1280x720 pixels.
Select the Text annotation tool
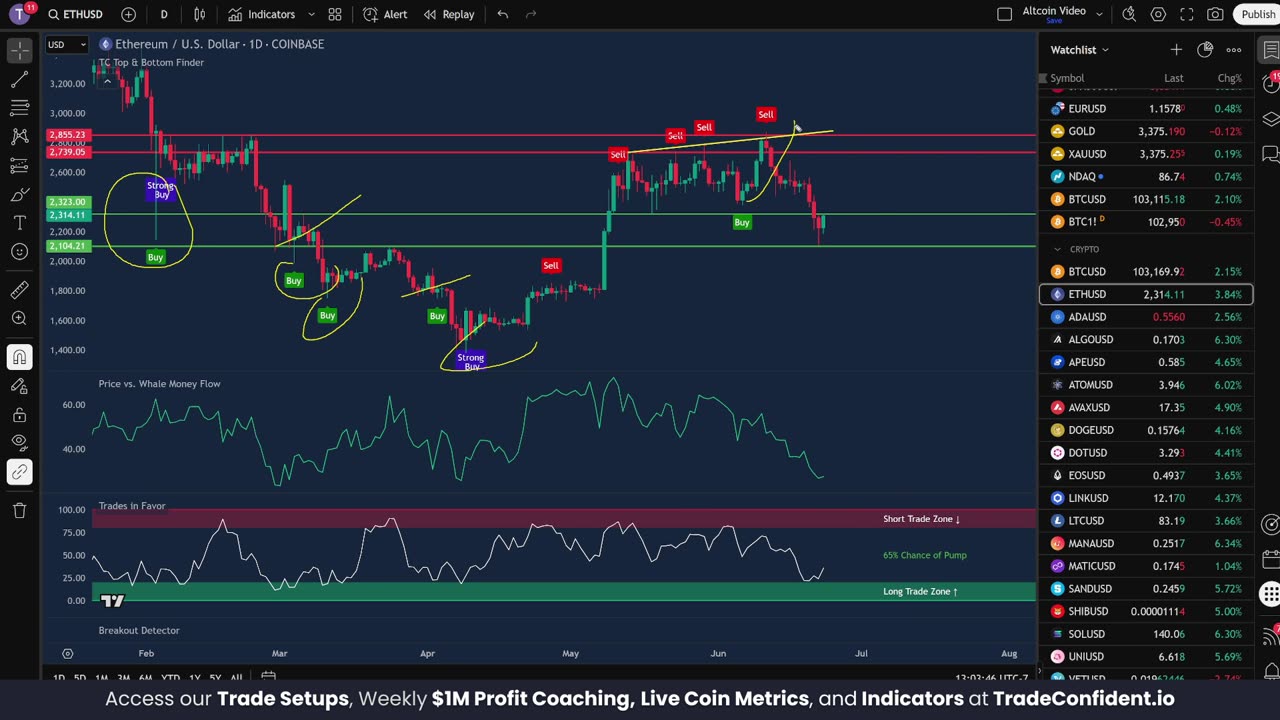pos(19,223)
